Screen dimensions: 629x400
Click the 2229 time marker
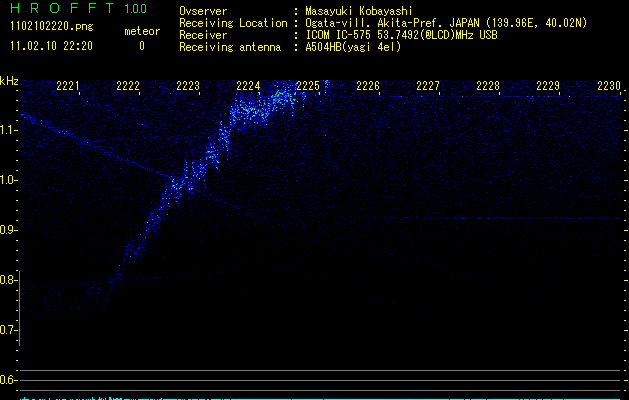[x=548, y=86]
